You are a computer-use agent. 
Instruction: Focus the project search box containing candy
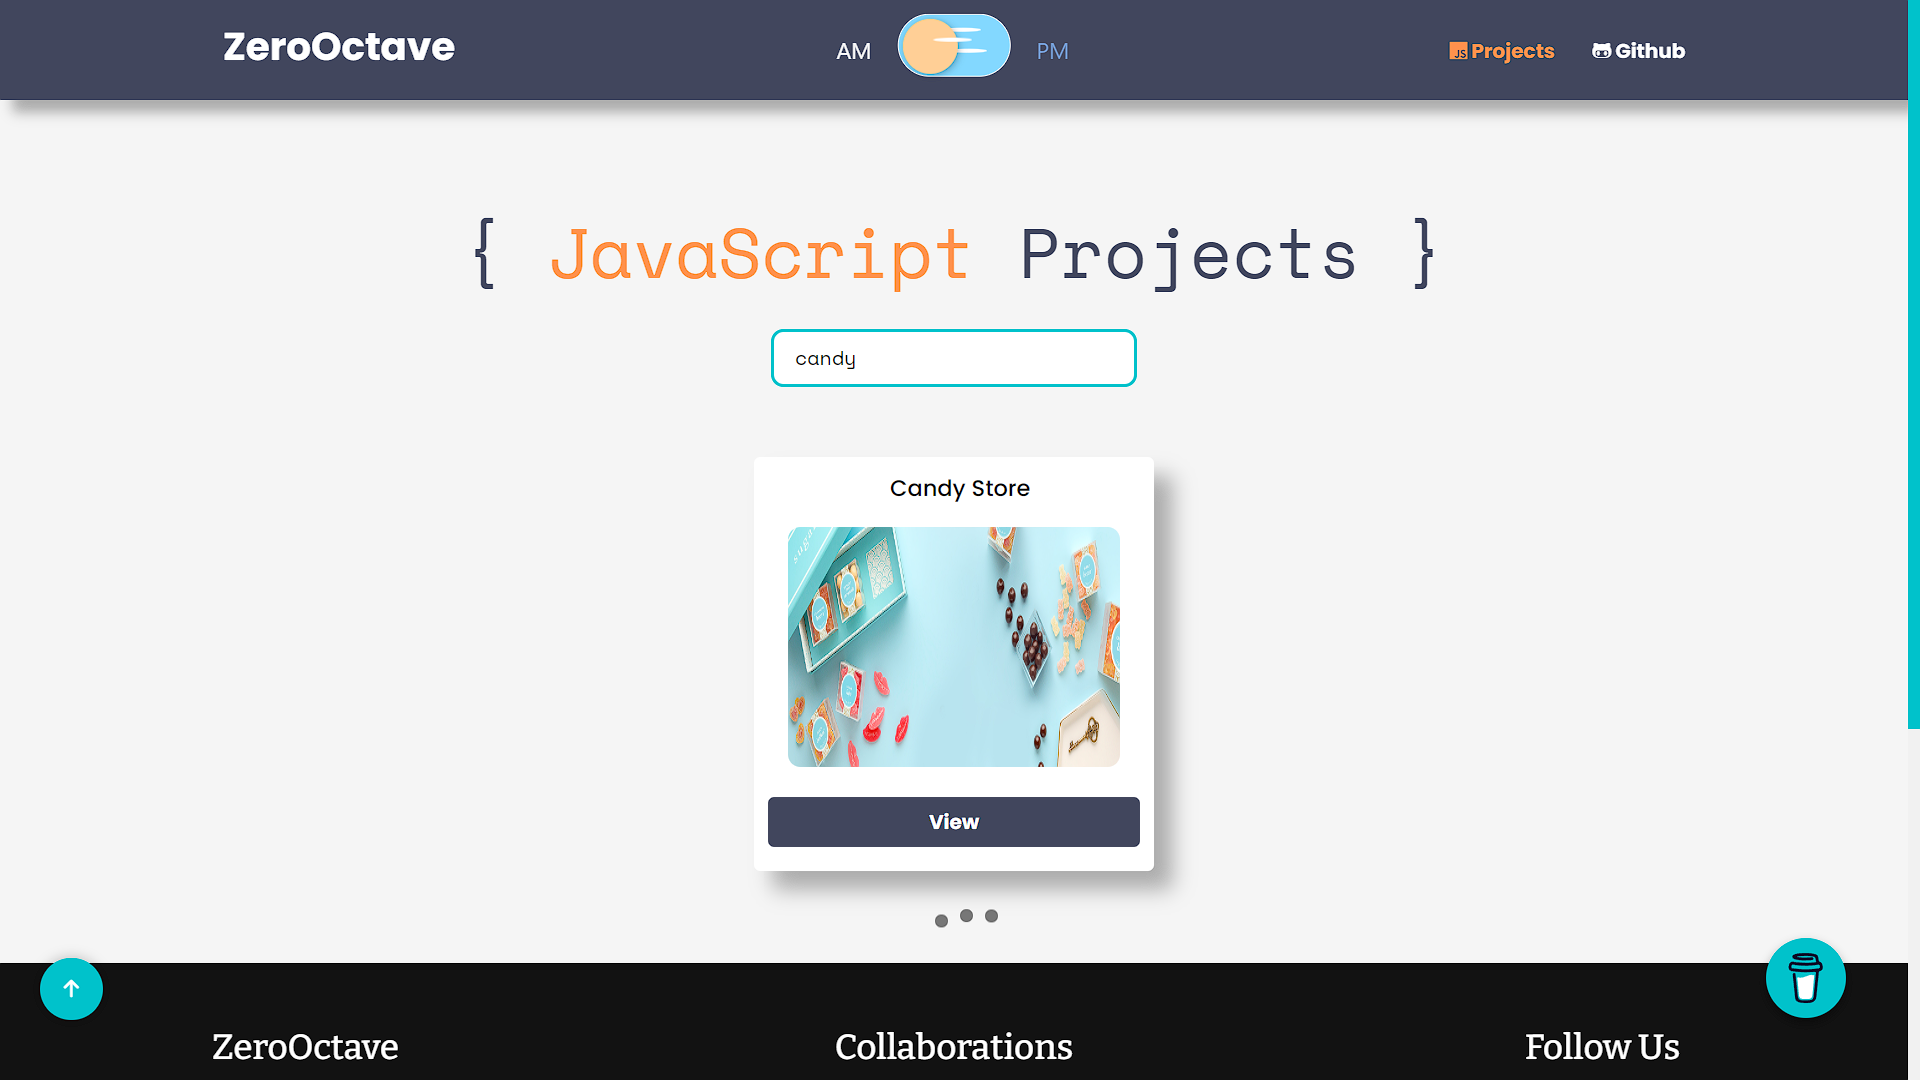[x=953, y=358]
